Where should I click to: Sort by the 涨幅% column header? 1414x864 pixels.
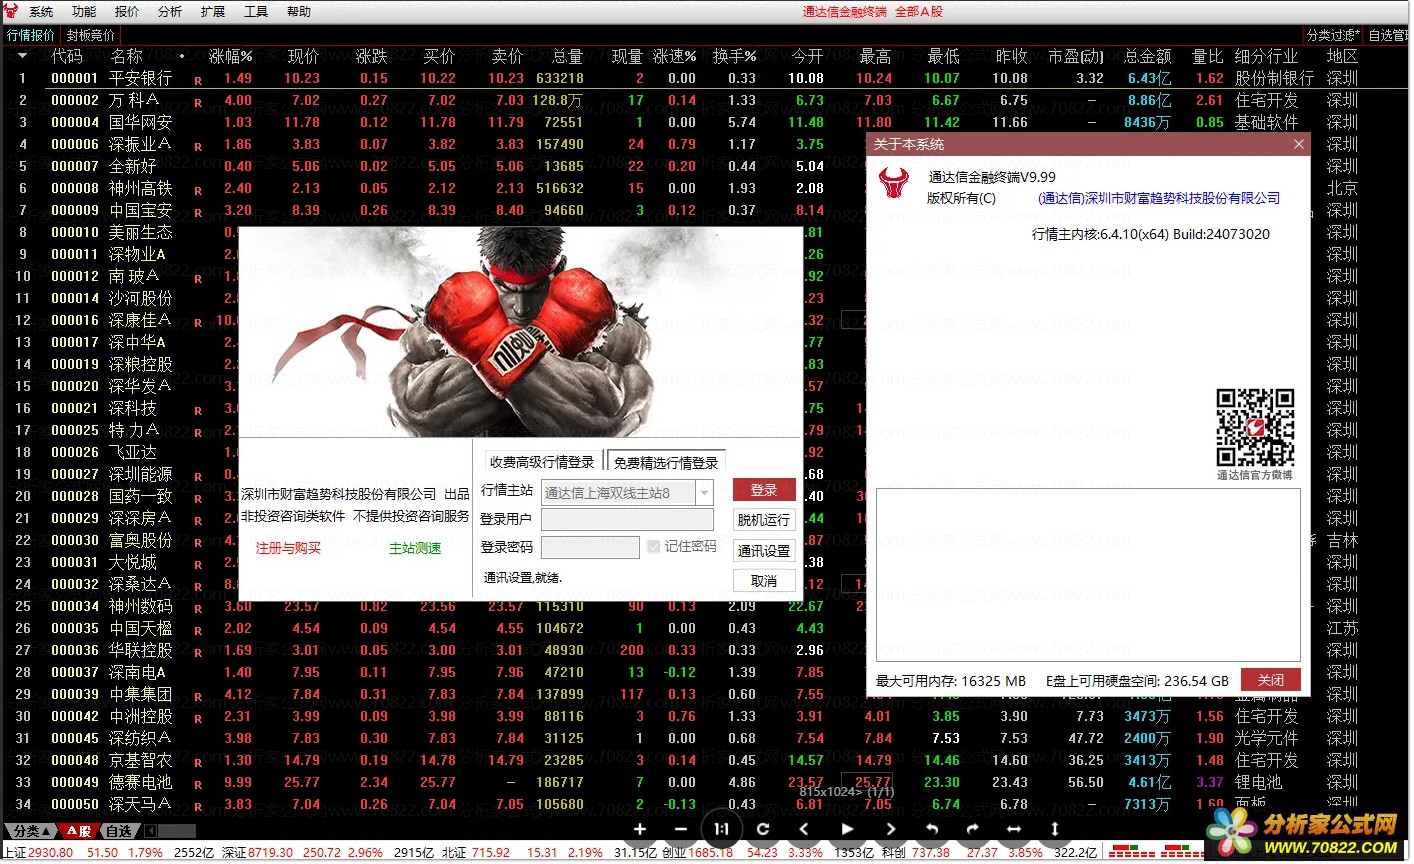click(x=230, y=57)
